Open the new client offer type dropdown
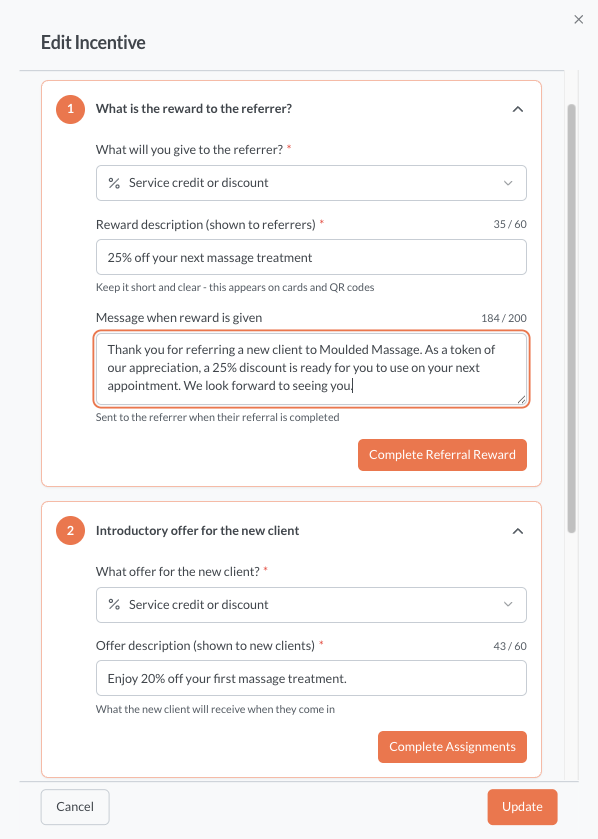598x839 pixels. tap(311, 605)
